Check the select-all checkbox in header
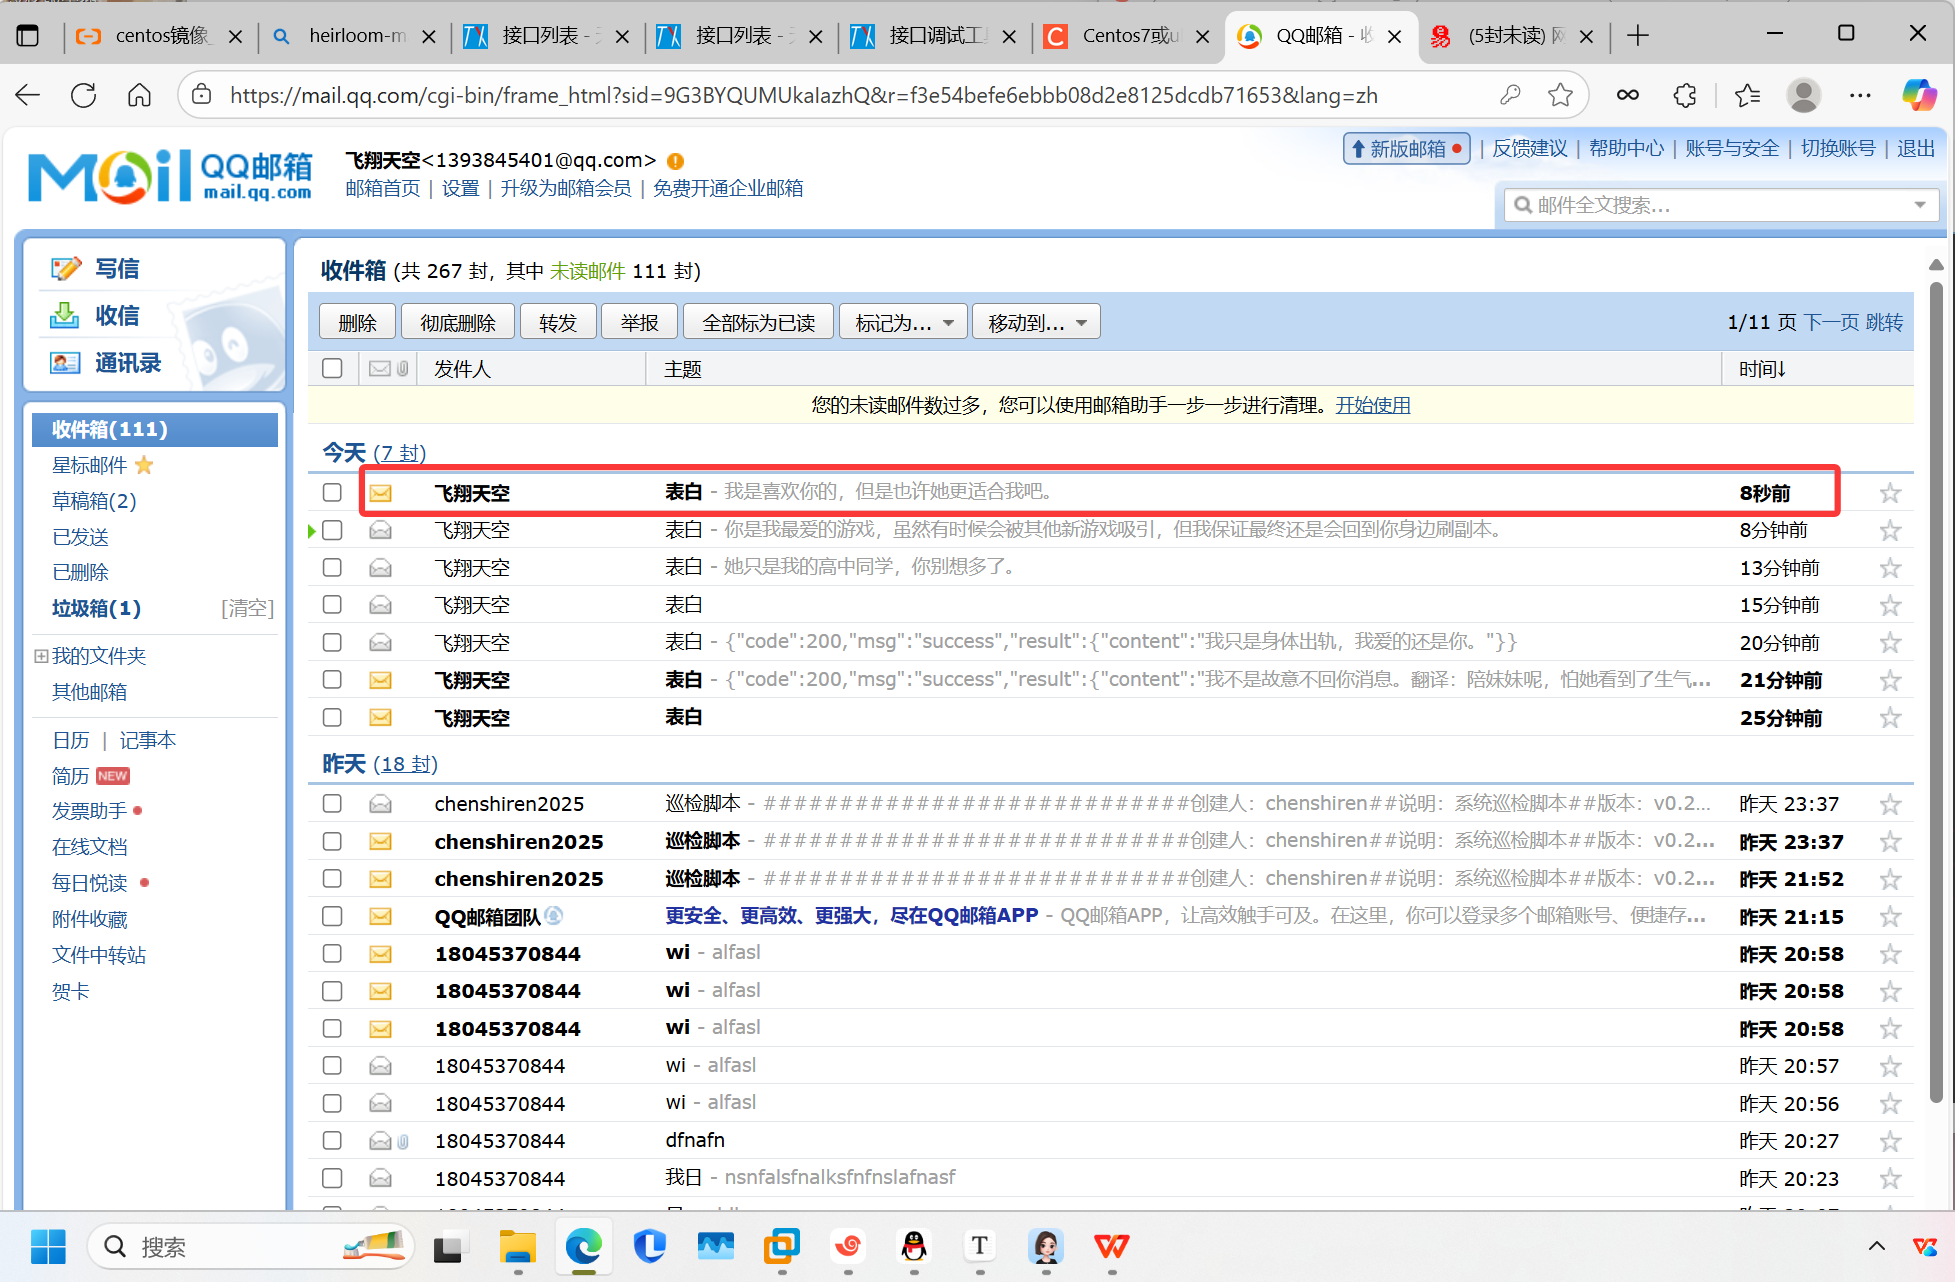1955x1283 pixels. pyautogui.click(x=332, y=368)
